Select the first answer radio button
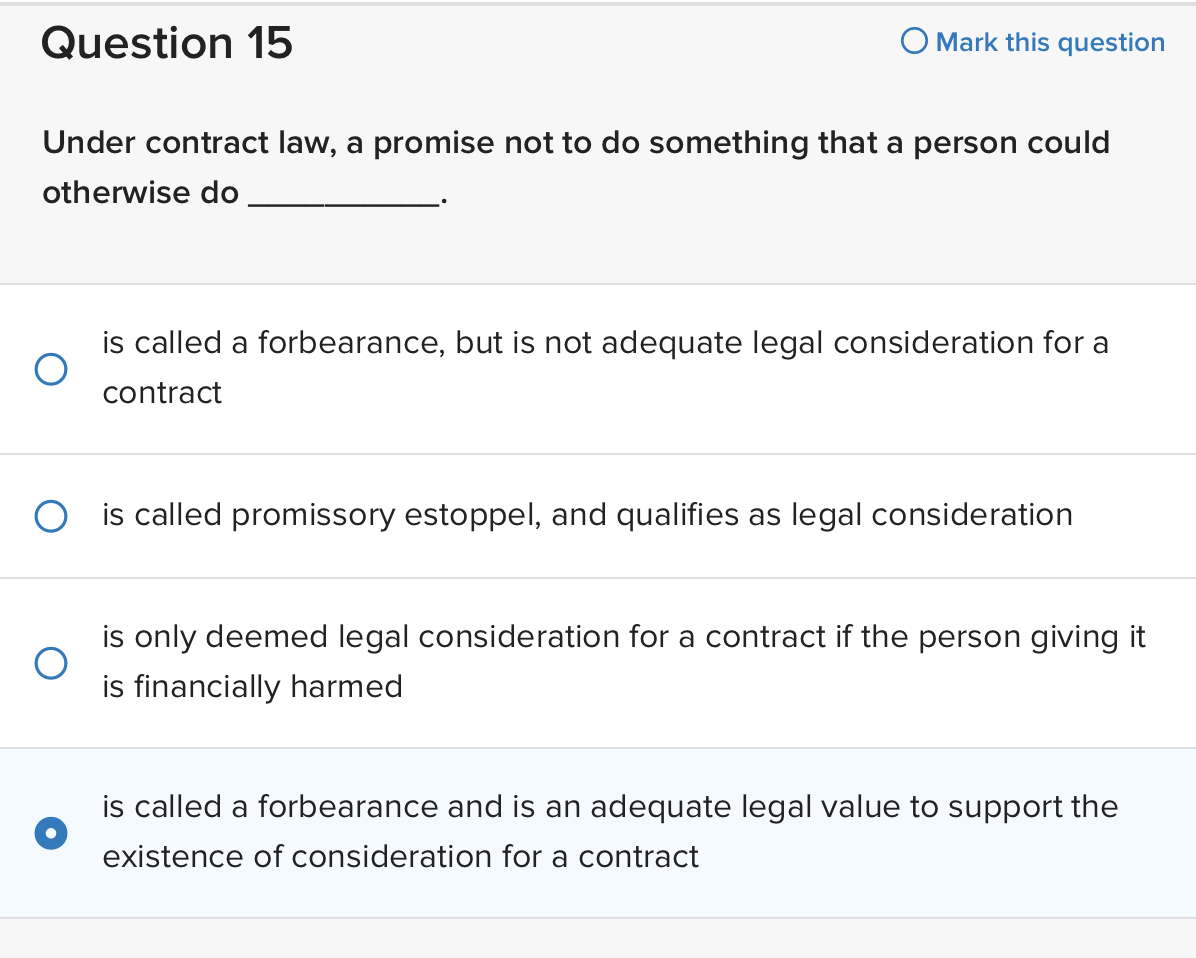This screenshot has width=1196, height=958. click(51, 369)
